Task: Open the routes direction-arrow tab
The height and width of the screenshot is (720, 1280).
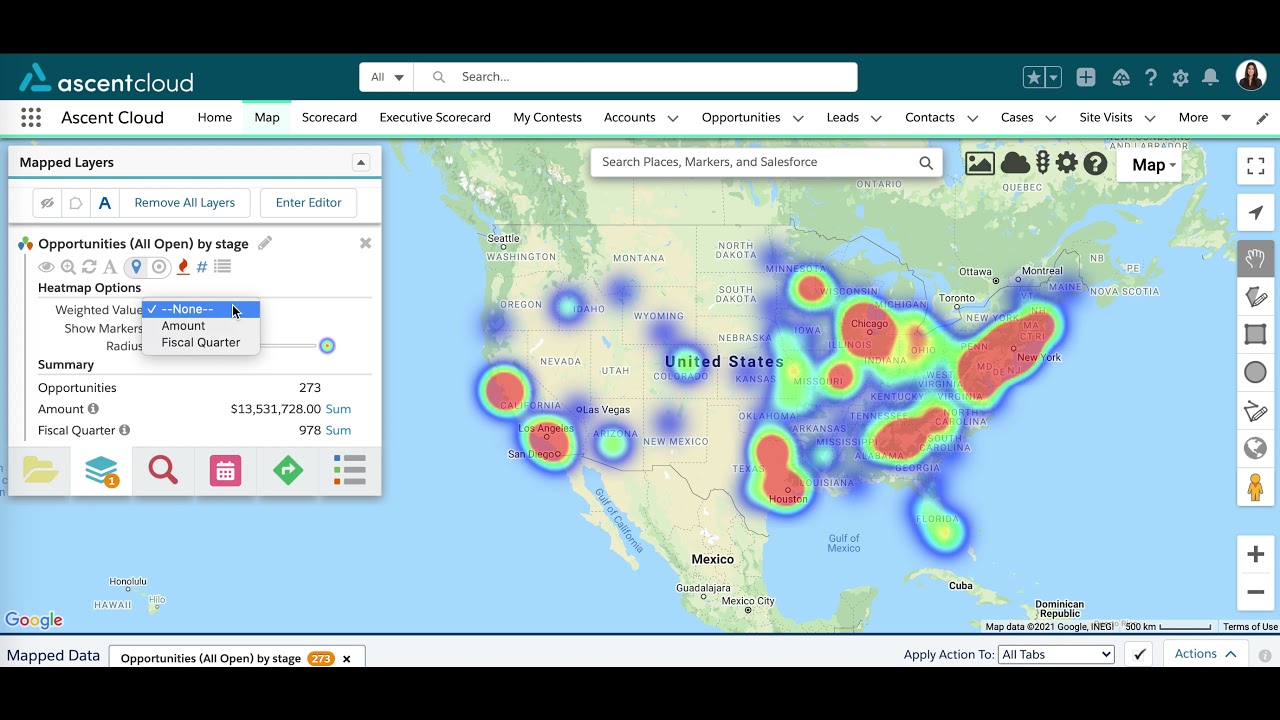Action: pyautogui.click(x=288, y=469)
